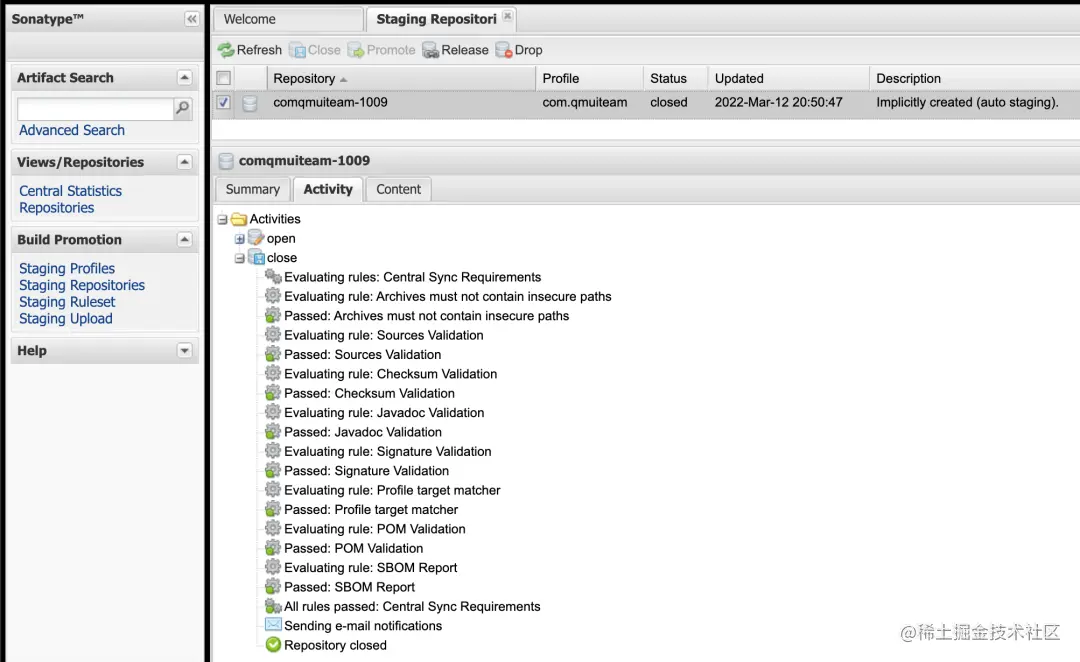The image size is (1080, 662).
Task: Click the Refresh toolbar button
Action: pyautogui.click(x=249, y=50)
